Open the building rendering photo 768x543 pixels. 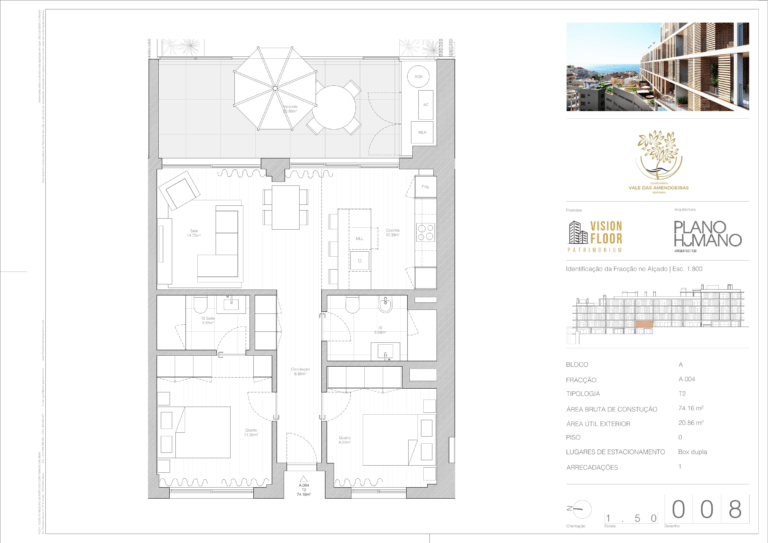click(657, 67)
